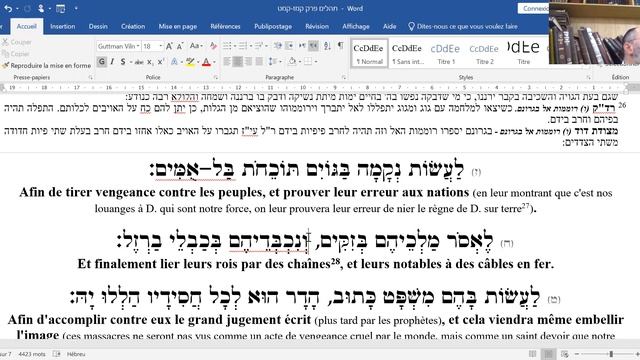Open the Affichage tab
The image size is (640, 360).
pyautogui.click(x=356, y=26)
